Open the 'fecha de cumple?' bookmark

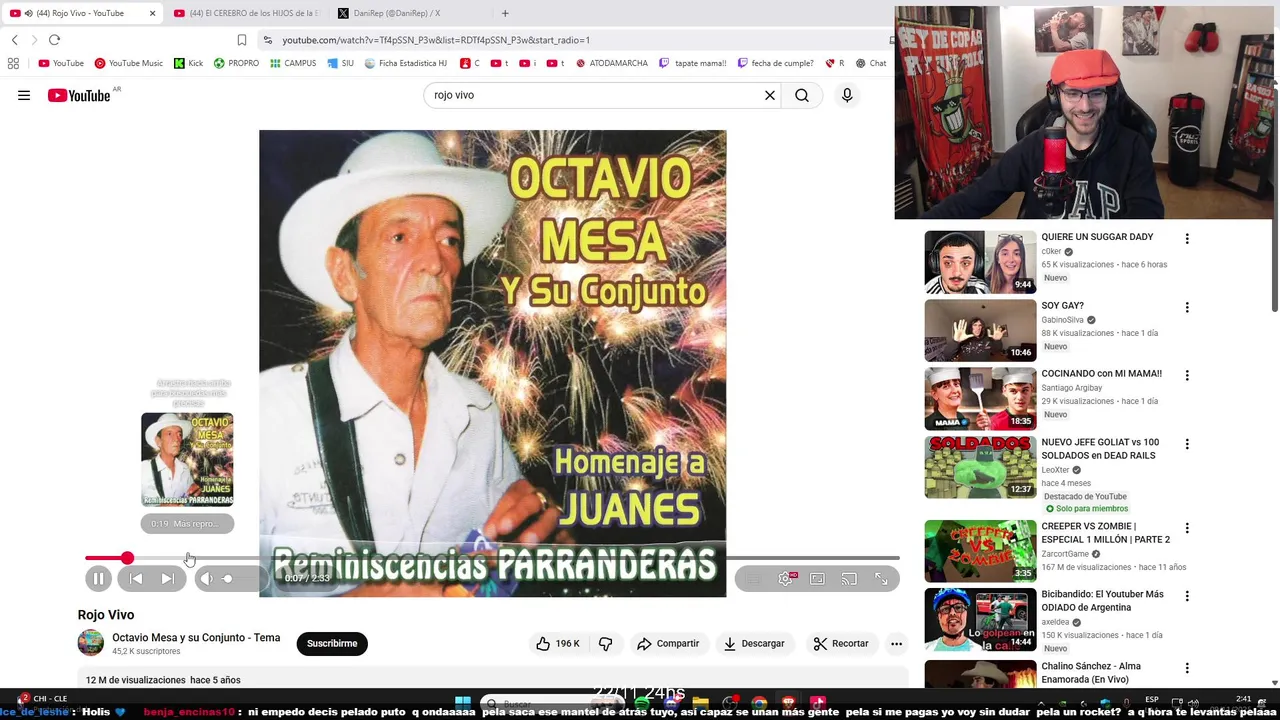776,63
